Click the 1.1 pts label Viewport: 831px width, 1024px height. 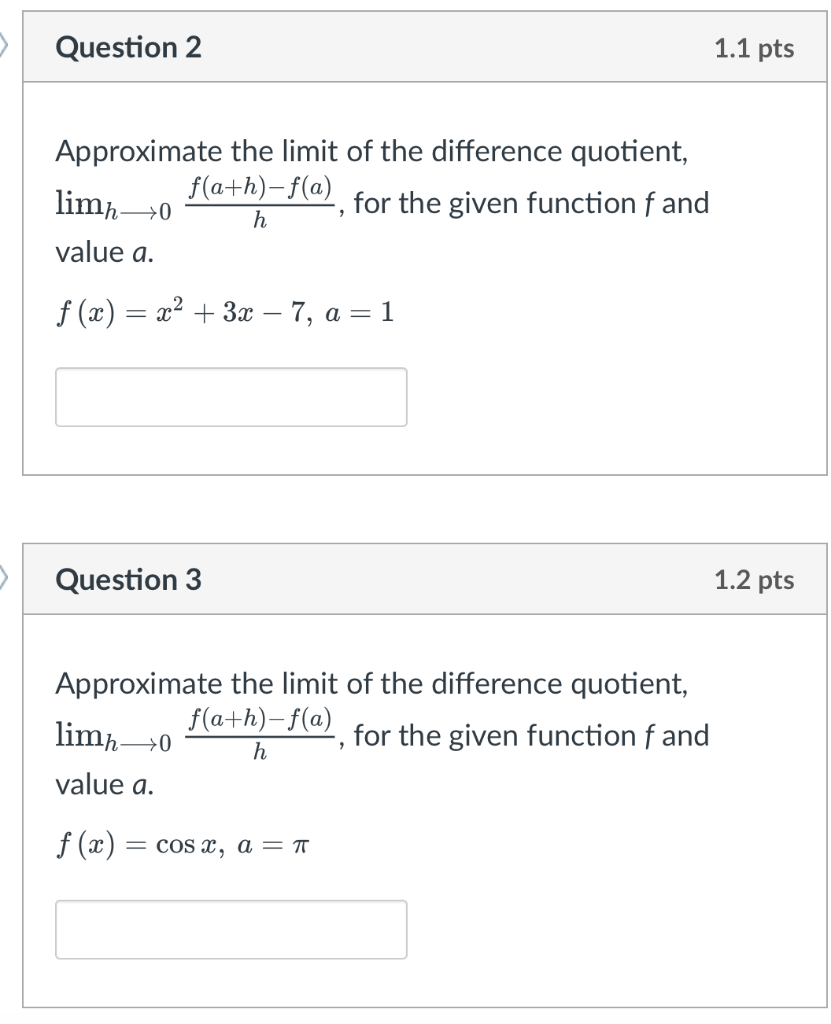tap(755, 47)
